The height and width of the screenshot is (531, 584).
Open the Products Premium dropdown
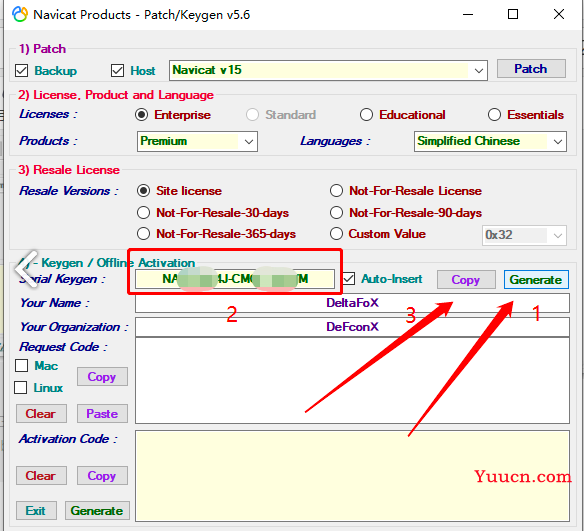coord(197,142)
